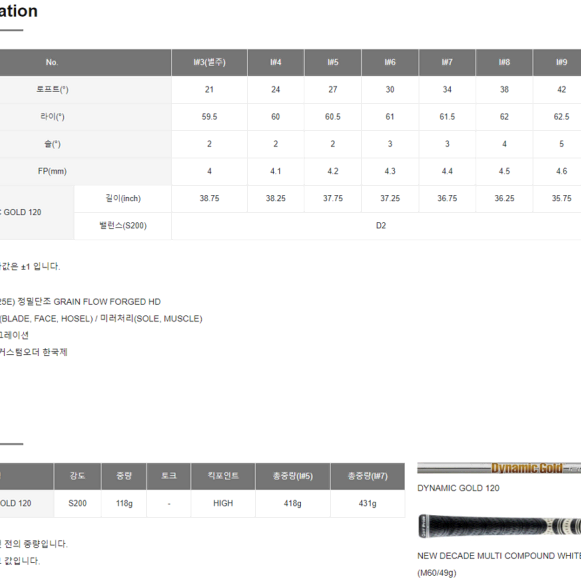Click loft value 24
This screenshot has width=581, height=581.
click(276, 89)
